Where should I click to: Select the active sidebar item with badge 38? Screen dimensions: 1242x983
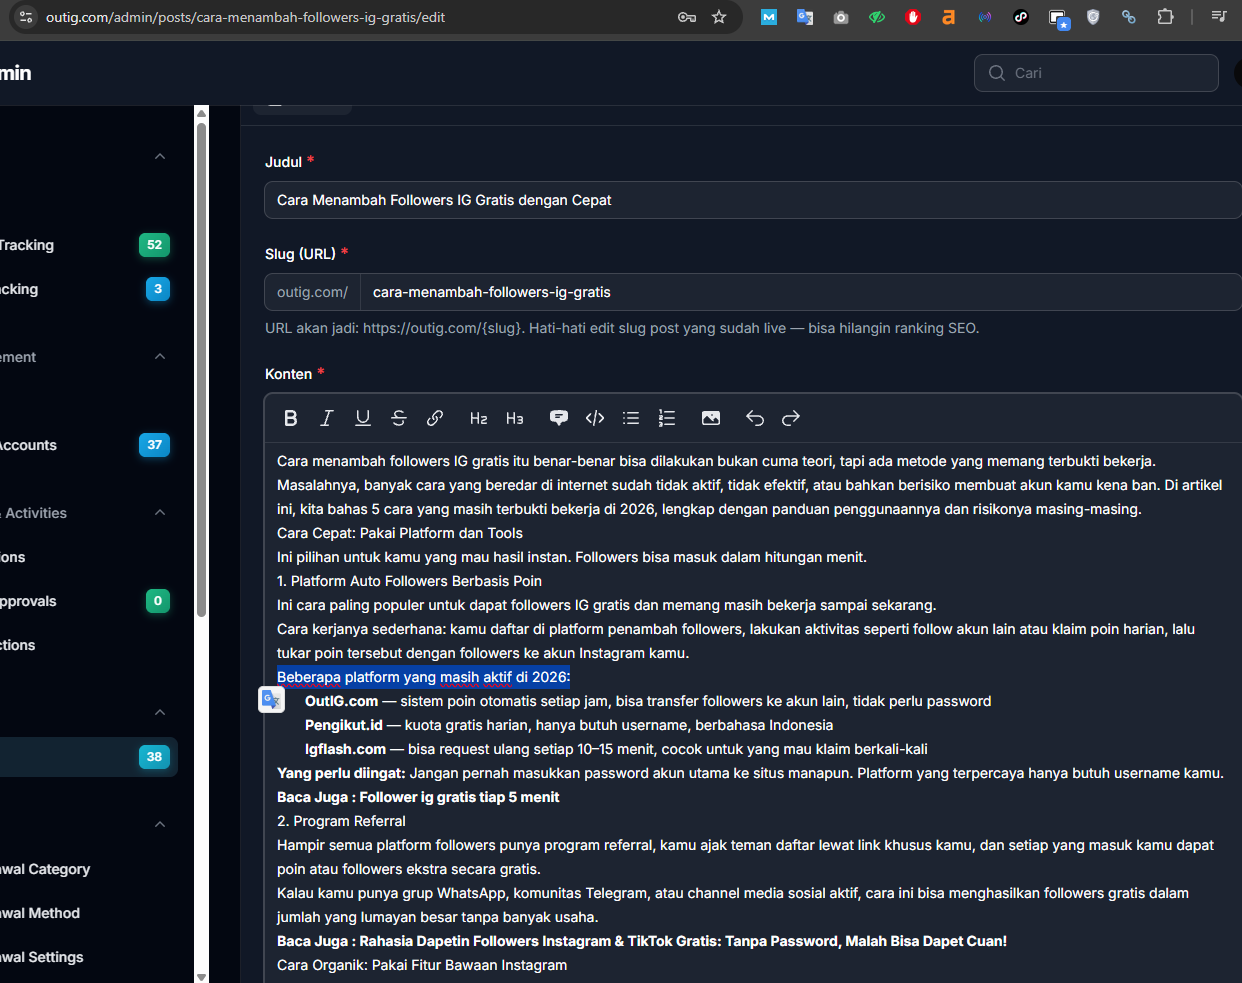click(x=89, y=757)
